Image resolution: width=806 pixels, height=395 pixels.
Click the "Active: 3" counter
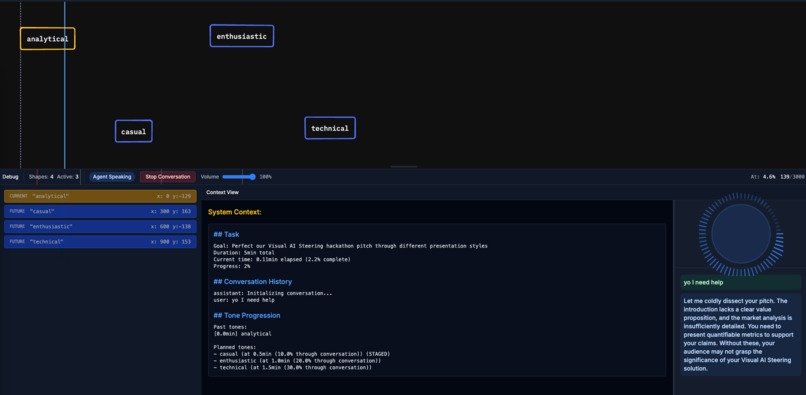68,177
